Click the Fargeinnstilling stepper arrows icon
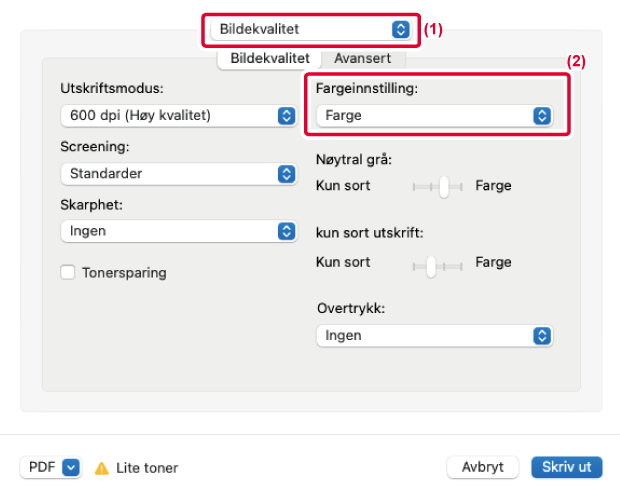Viewport: 620px width, 498px height. 542,116
